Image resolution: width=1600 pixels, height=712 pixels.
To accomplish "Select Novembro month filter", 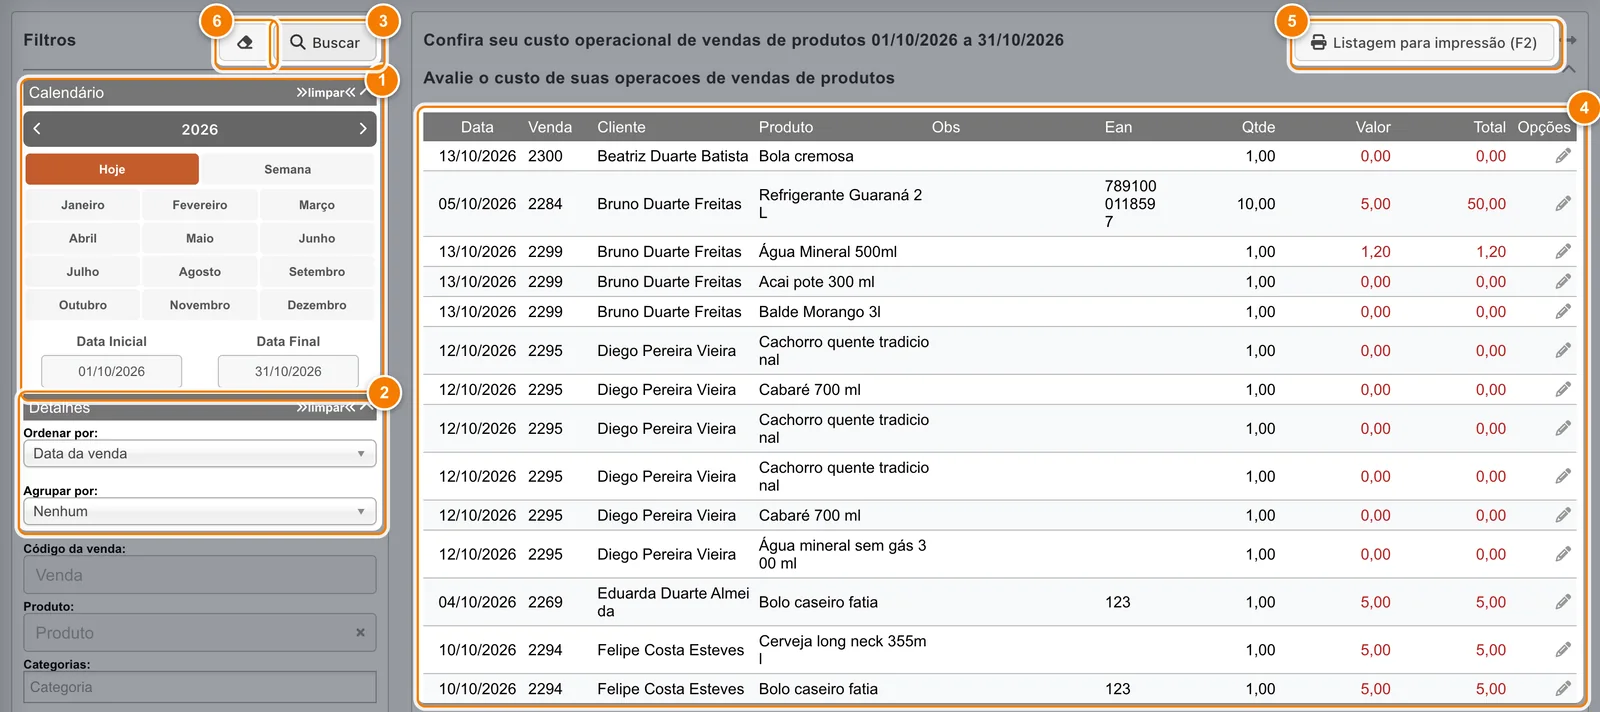I will pos(200,305).
